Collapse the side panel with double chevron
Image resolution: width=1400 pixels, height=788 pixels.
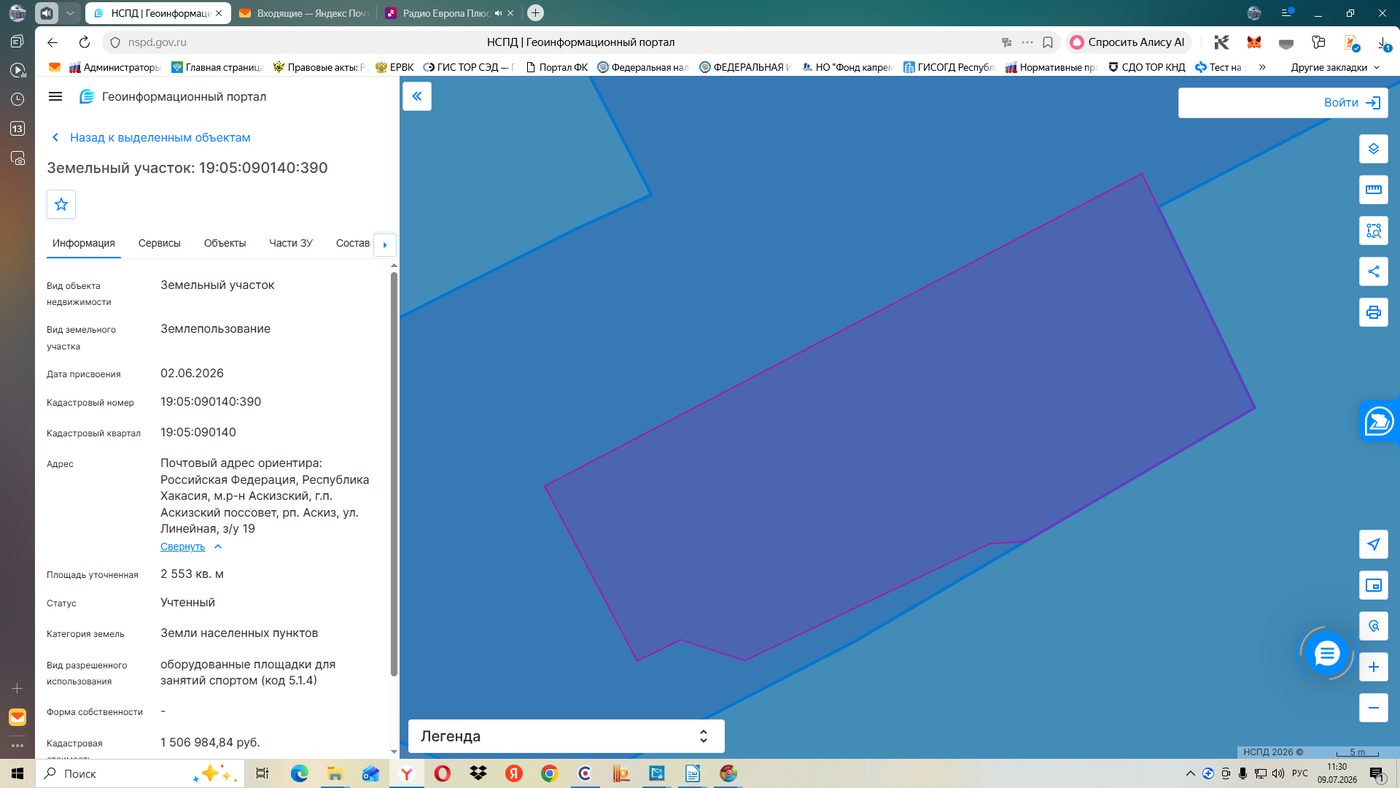[417, 96]
